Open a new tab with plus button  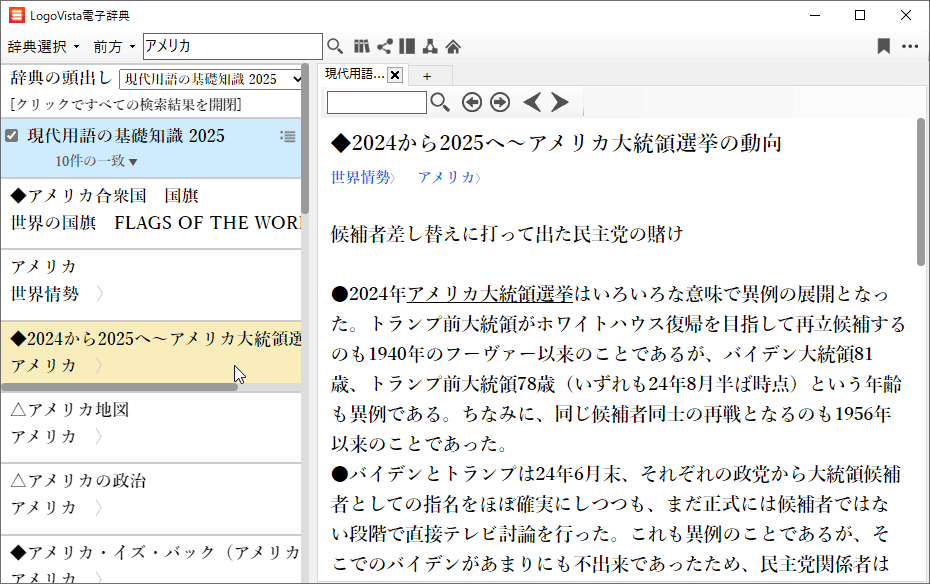click(427, 76)
